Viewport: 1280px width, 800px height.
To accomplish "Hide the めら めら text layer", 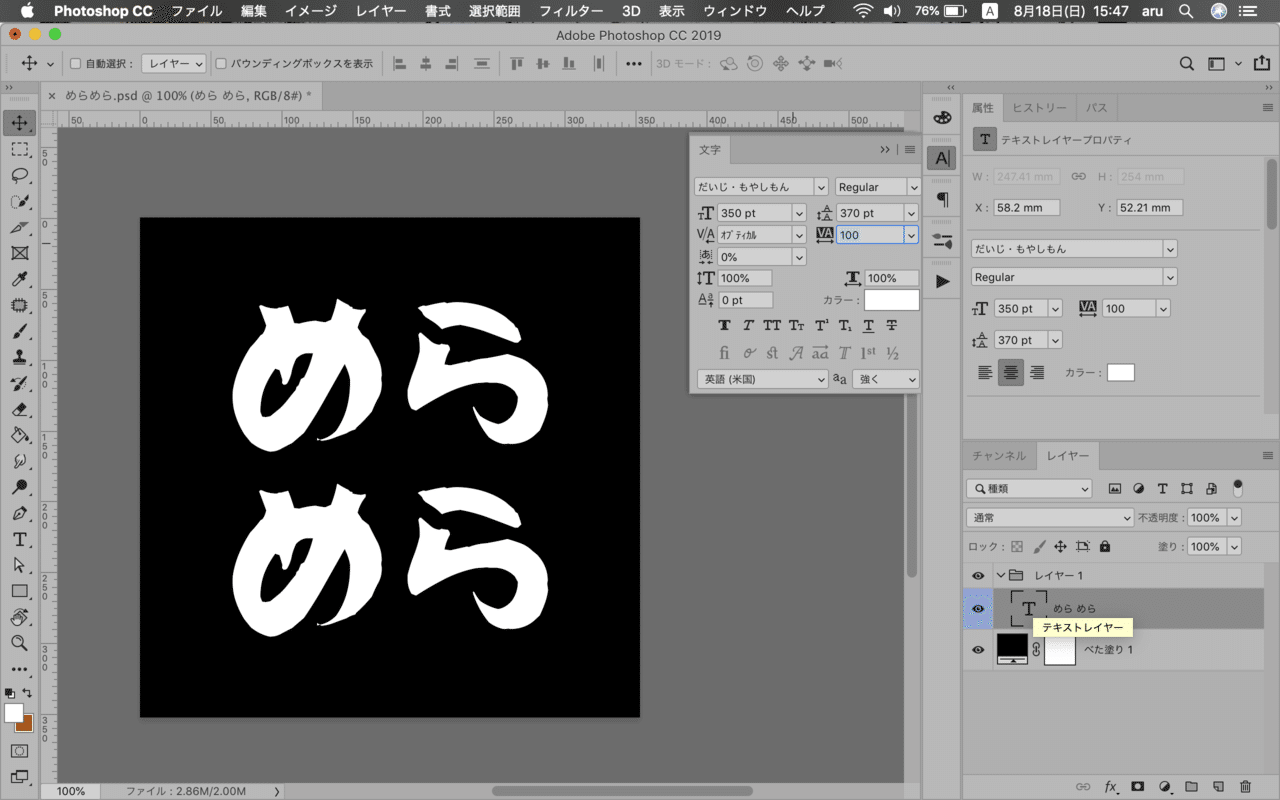I will coord(978,609).
